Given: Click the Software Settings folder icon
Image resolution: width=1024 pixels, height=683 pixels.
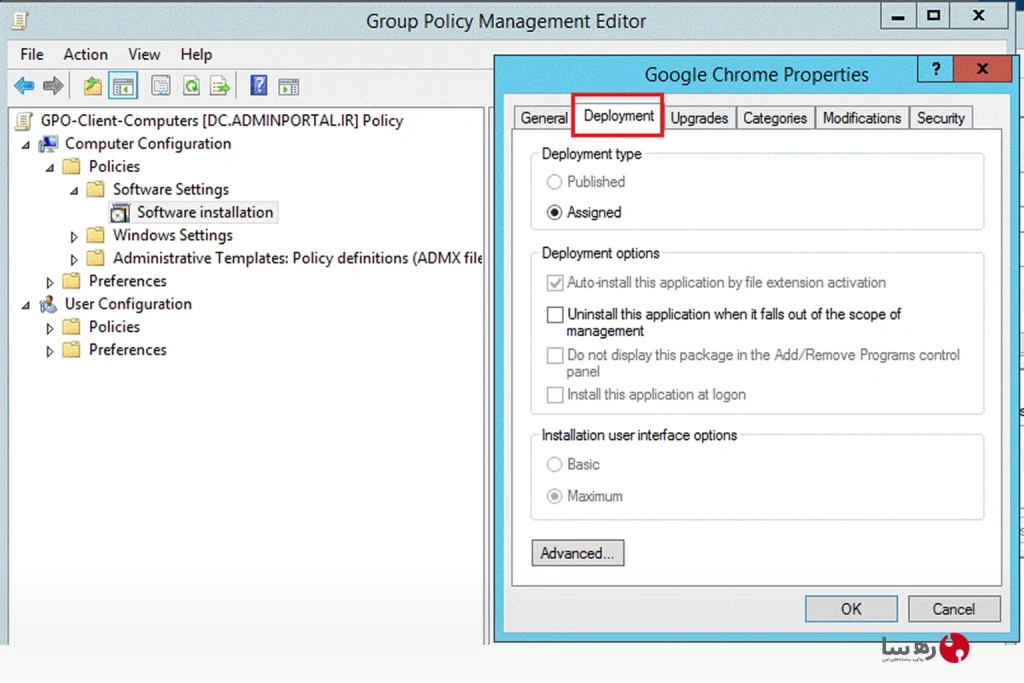Looking at the screenshot, I should pos(96,189).
